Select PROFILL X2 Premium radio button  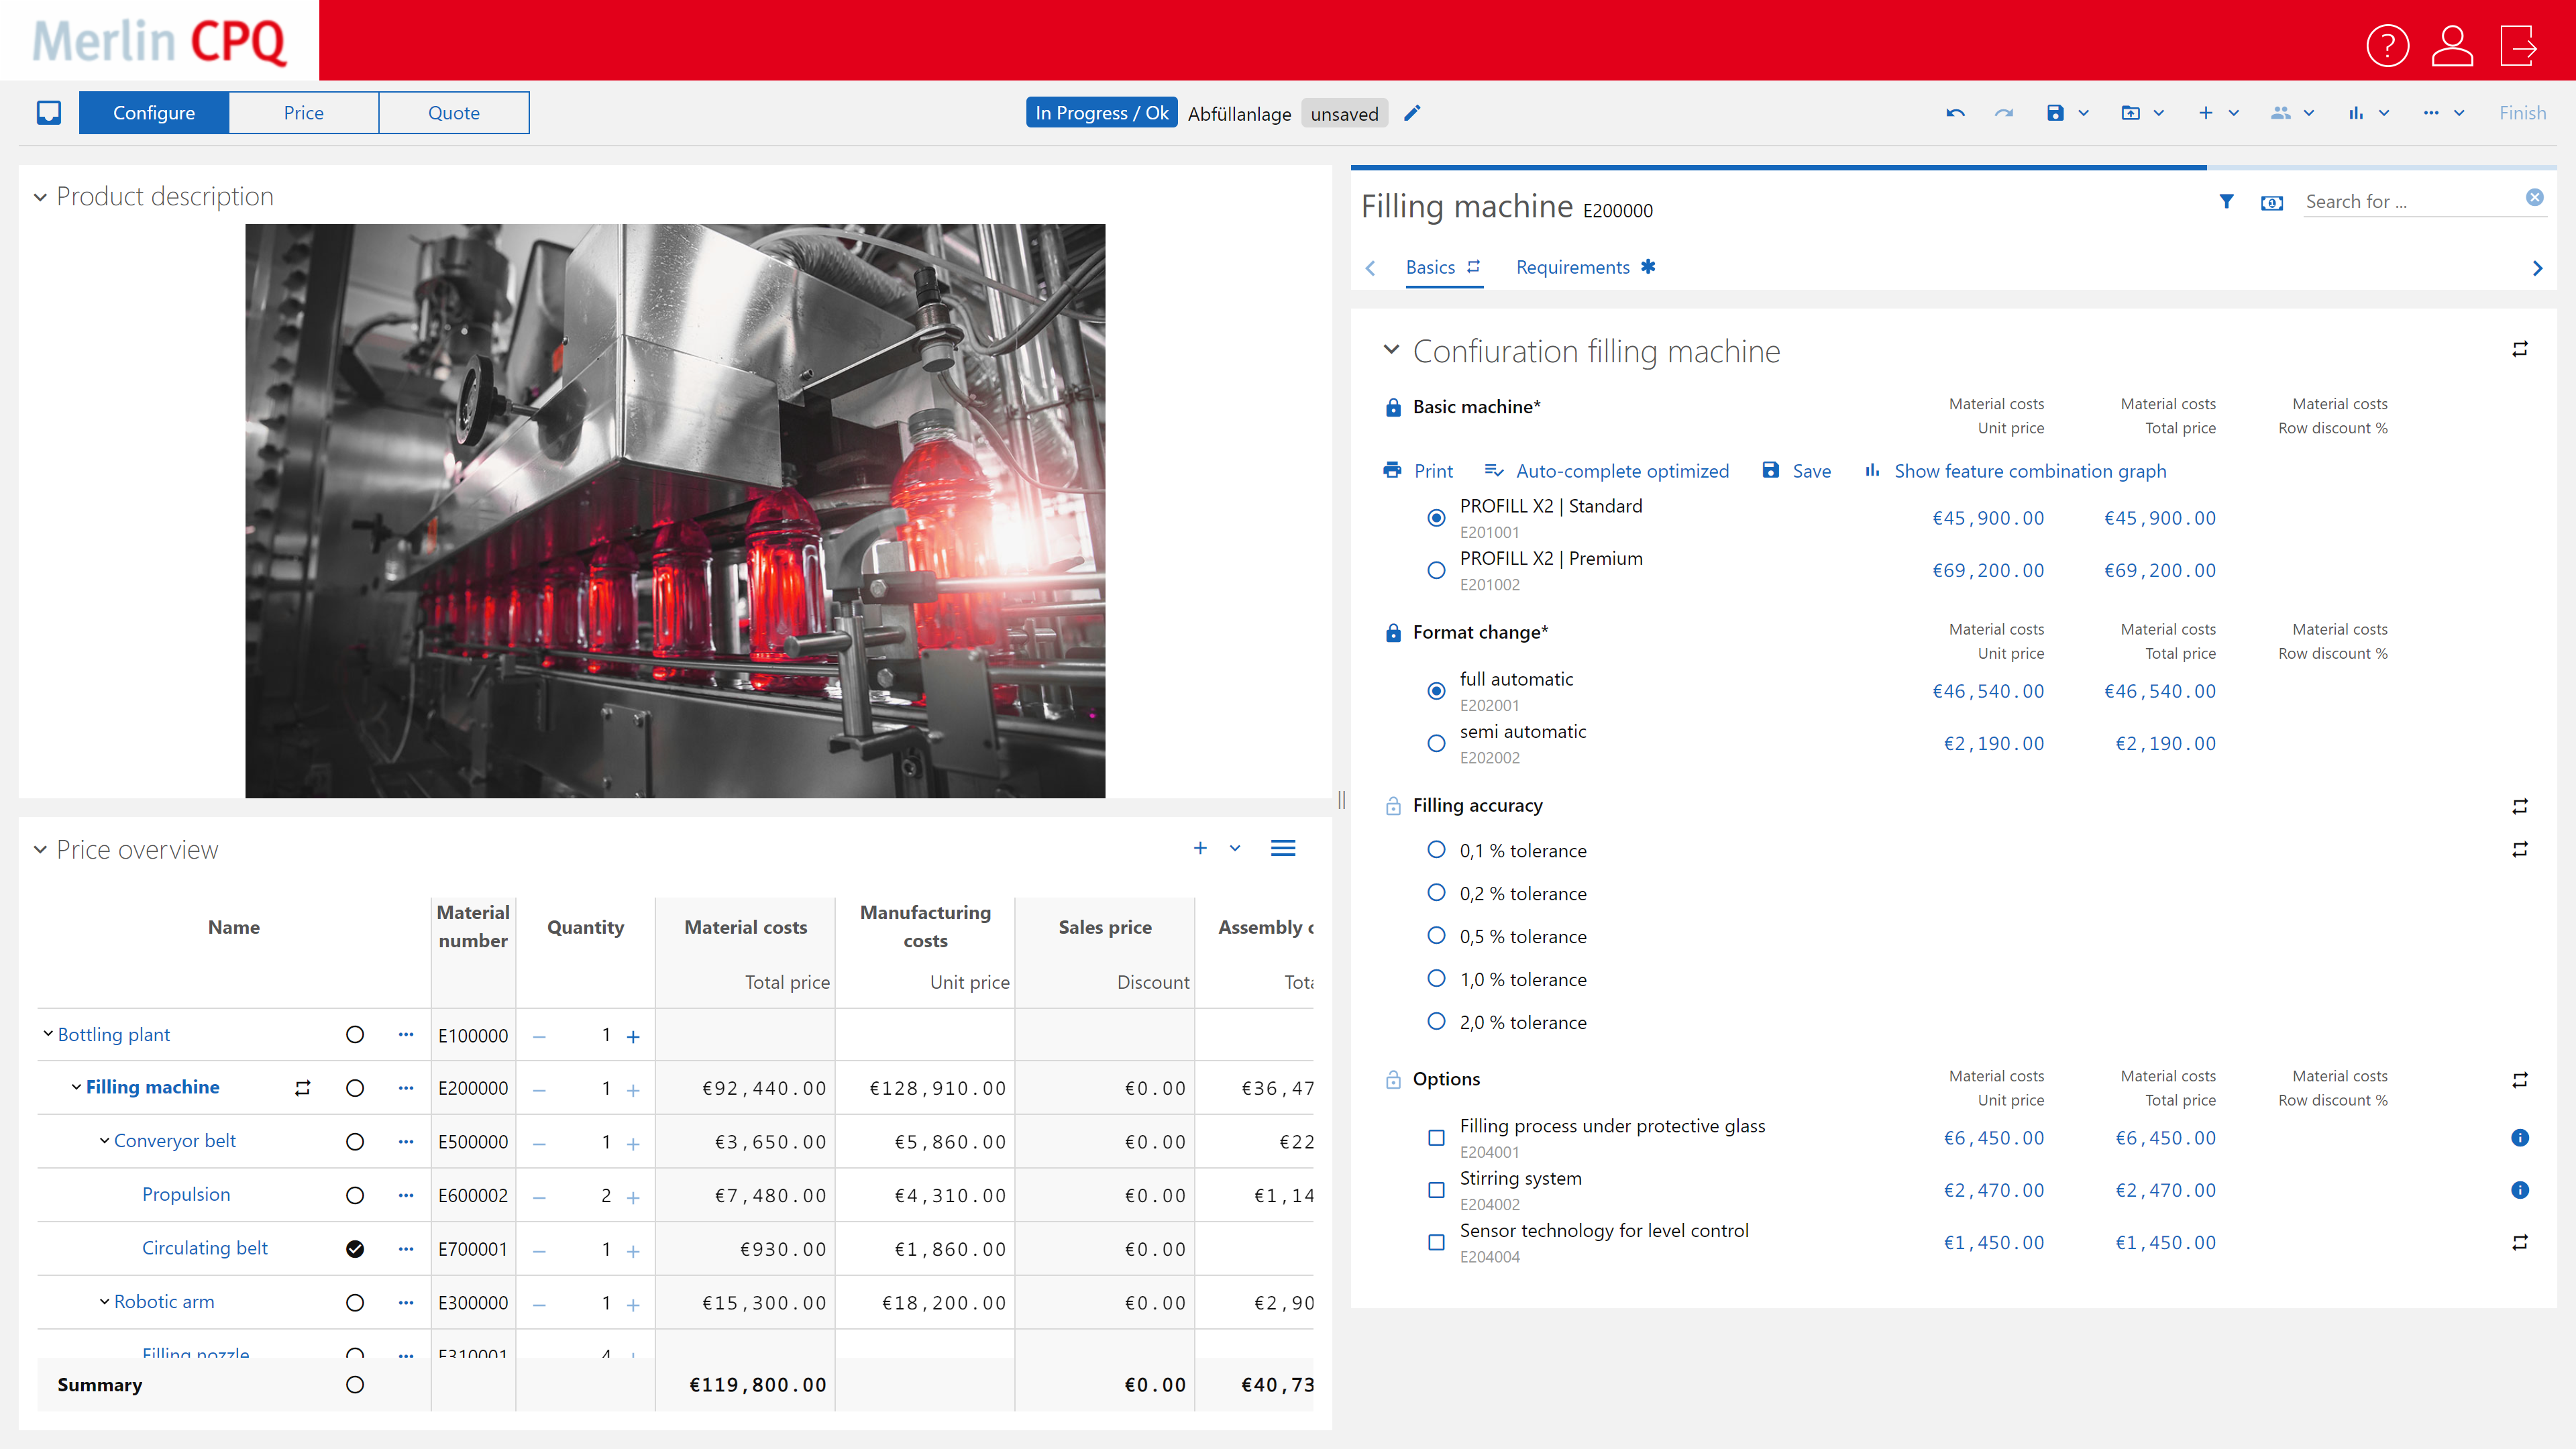(x=1436, y=570)
